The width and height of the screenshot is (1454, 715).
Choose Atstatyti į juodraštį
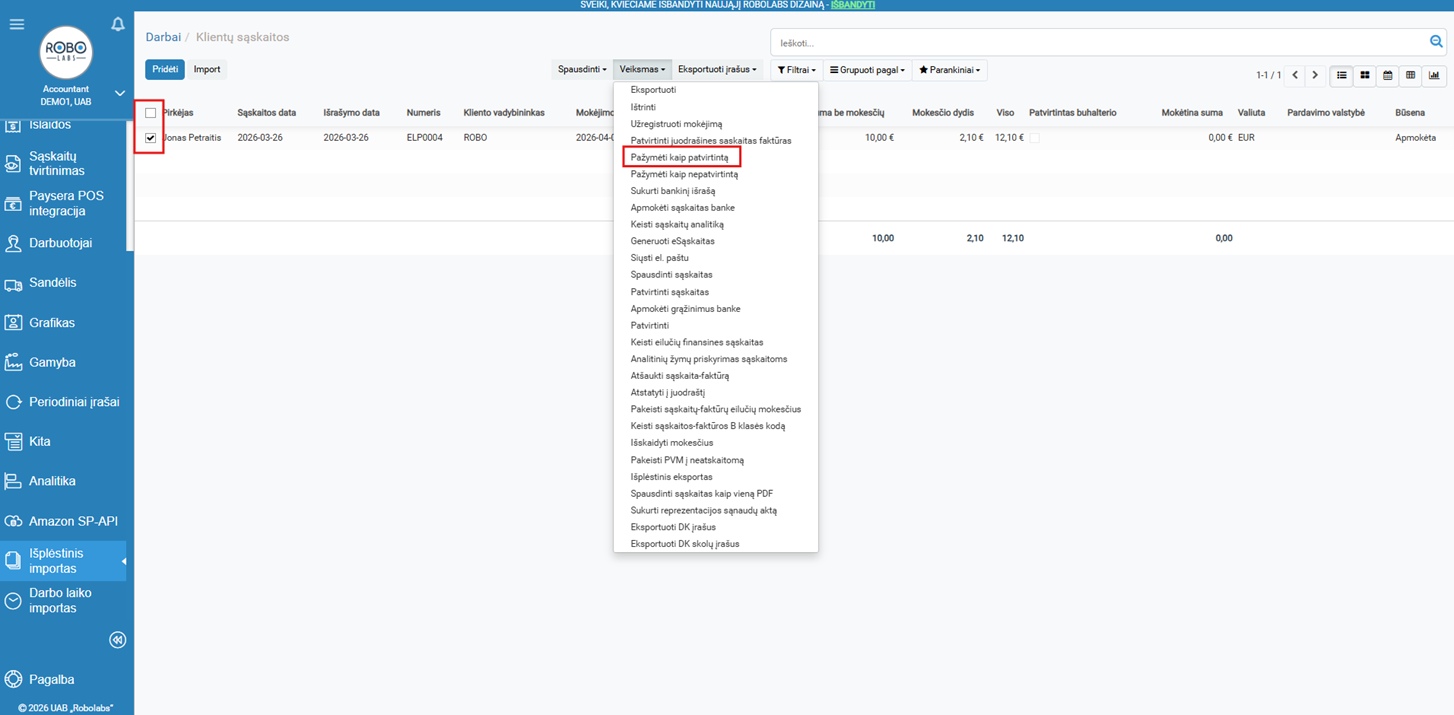click(667, 393)
